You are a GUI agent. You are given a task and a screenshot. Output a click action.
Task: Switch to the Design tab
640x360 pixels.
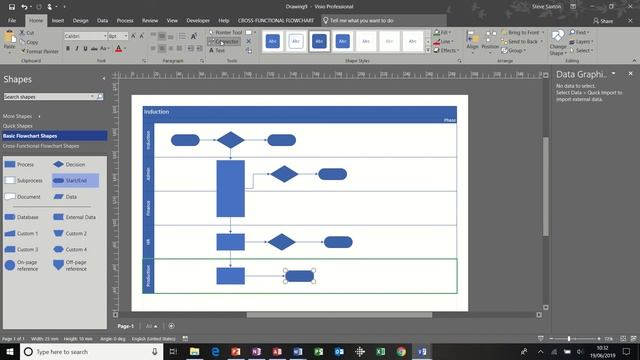[x=80, y=20]
